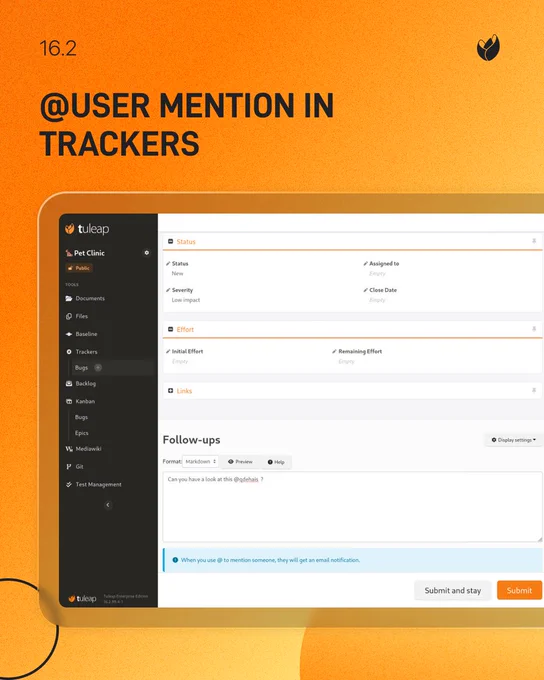
Task: Open the Baseline tool
Action: tap(86, 334)
